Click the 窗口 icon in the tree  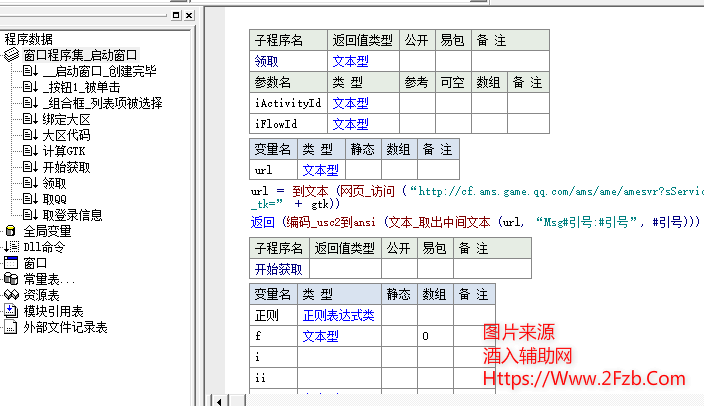tap(11, 263)
